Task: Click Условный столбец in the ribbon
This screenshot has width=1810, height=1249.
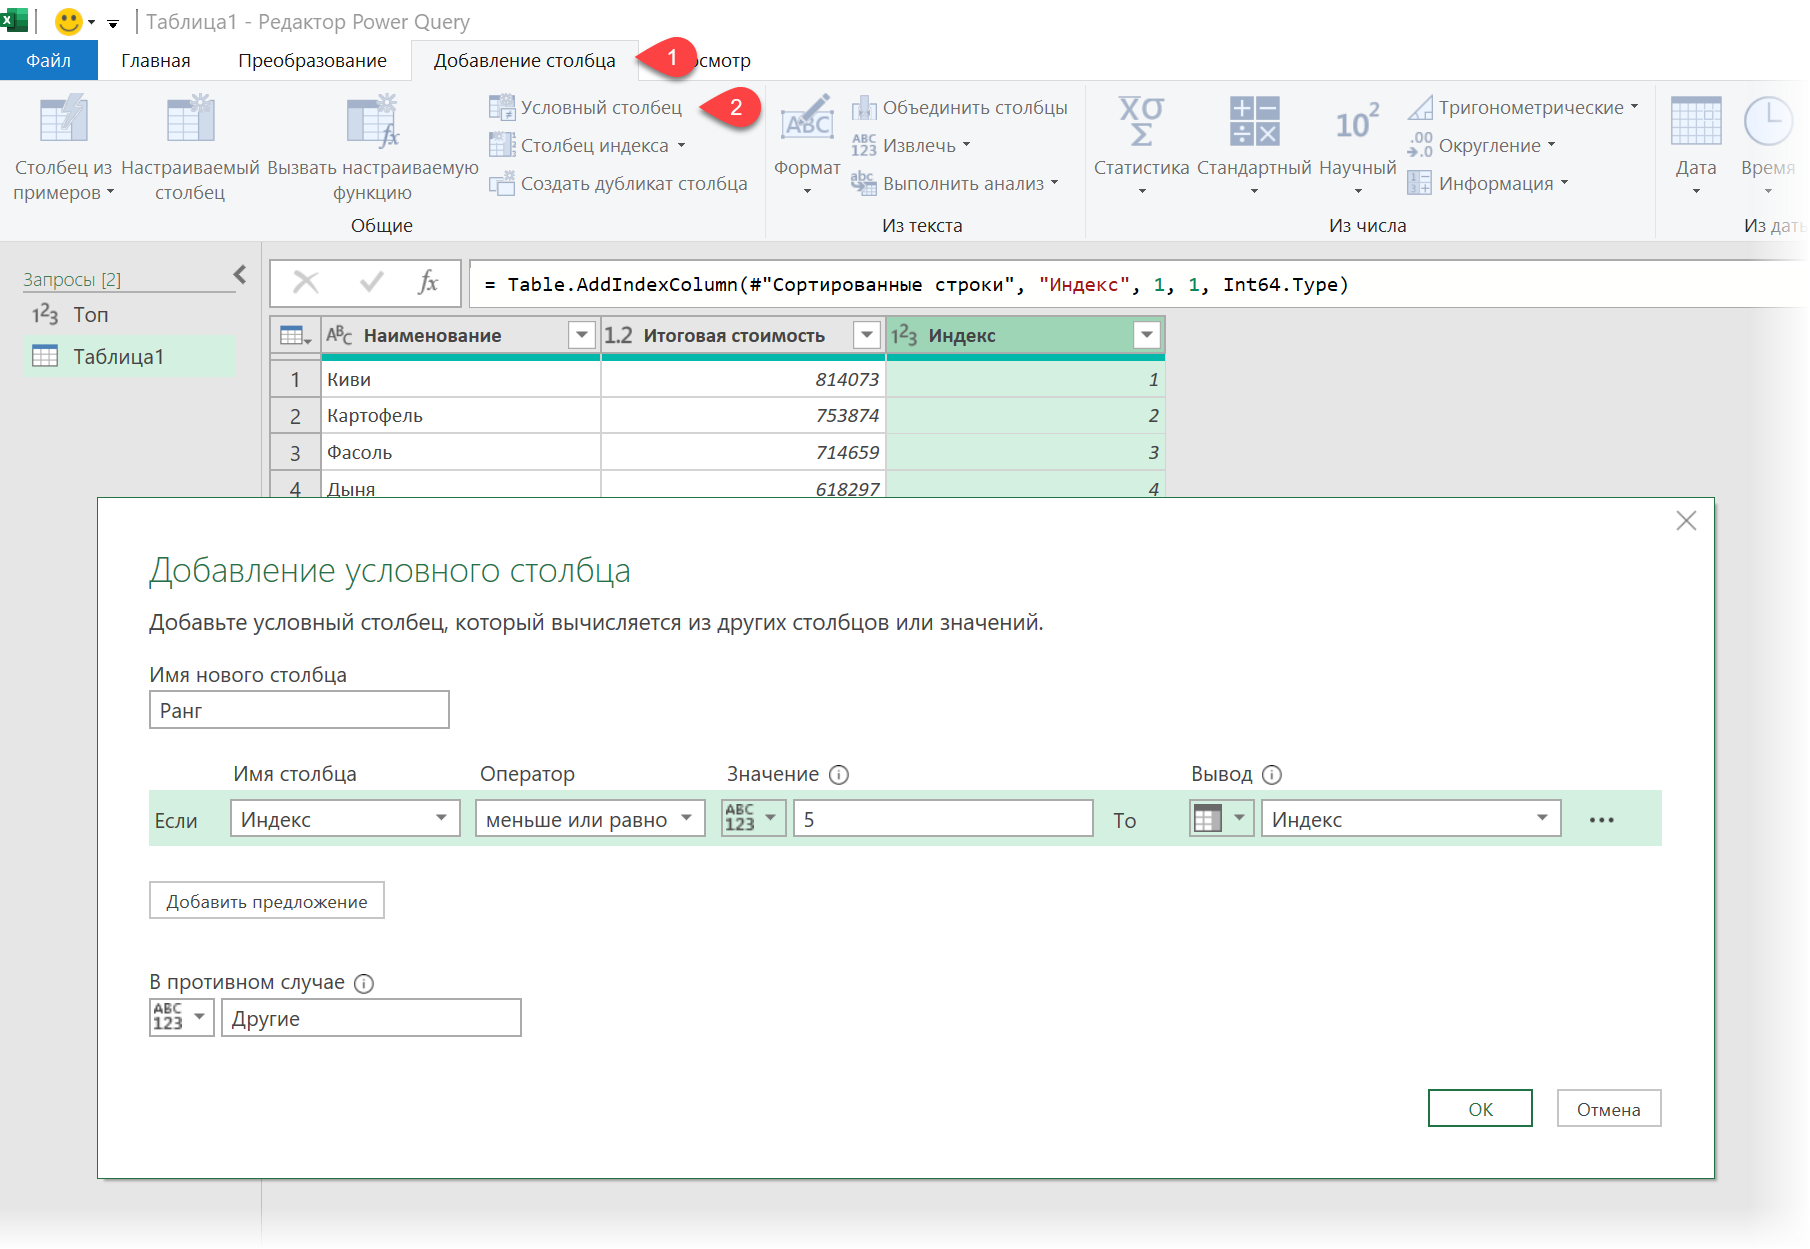Action: pyautogui.click(x=585, y=107)
